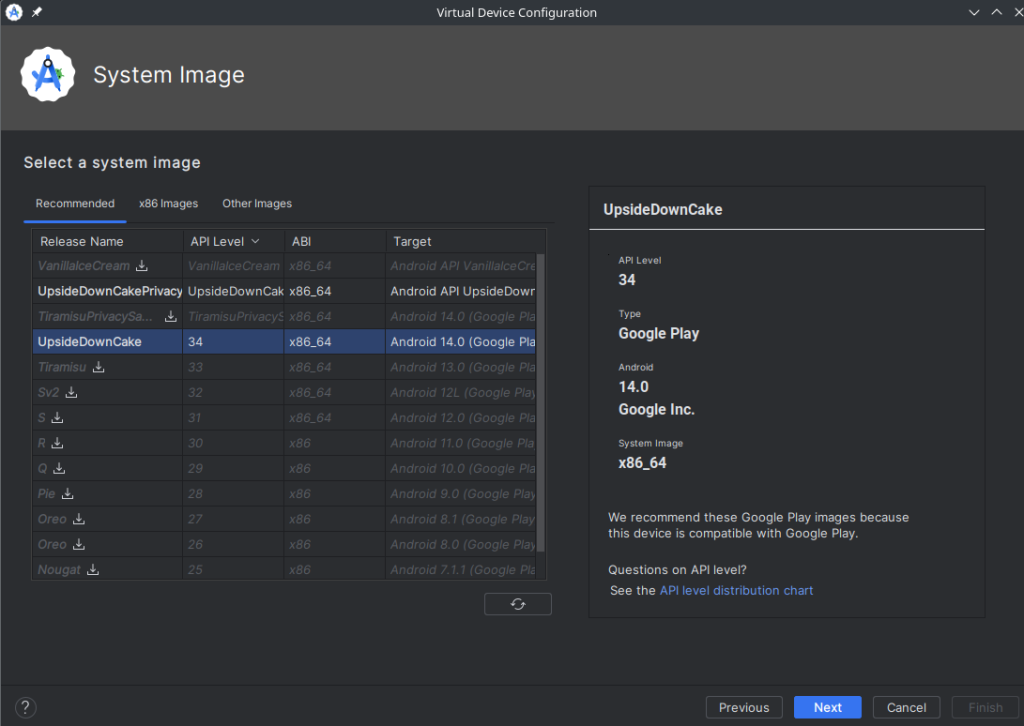Select the Recommended tab

(x=75, y=204)
